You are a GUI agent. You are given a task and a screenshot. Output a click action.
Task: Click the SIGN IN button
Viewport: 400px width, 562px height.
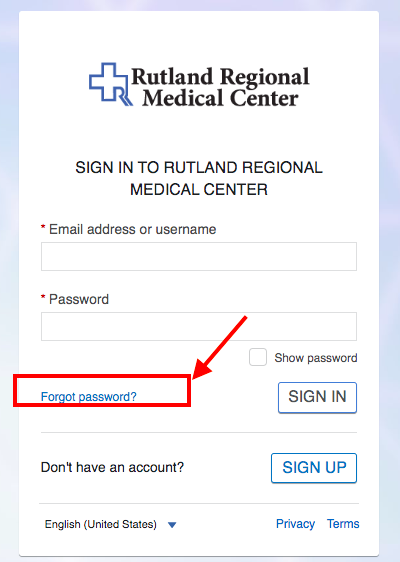point(317,397)
